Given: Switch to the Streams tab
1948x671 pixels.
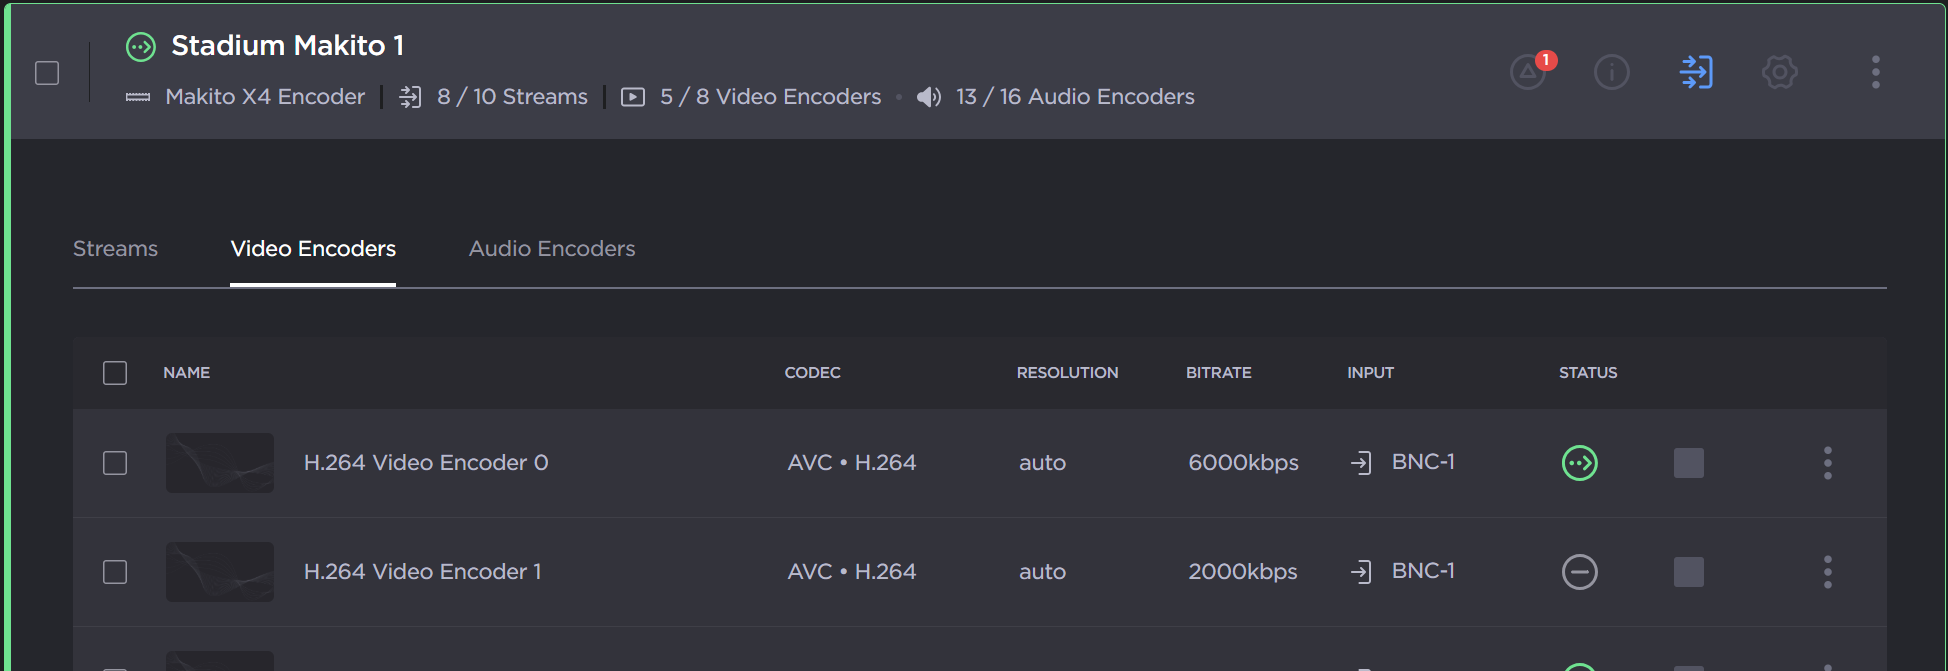Looking at the screenshot, I should 115,249.
